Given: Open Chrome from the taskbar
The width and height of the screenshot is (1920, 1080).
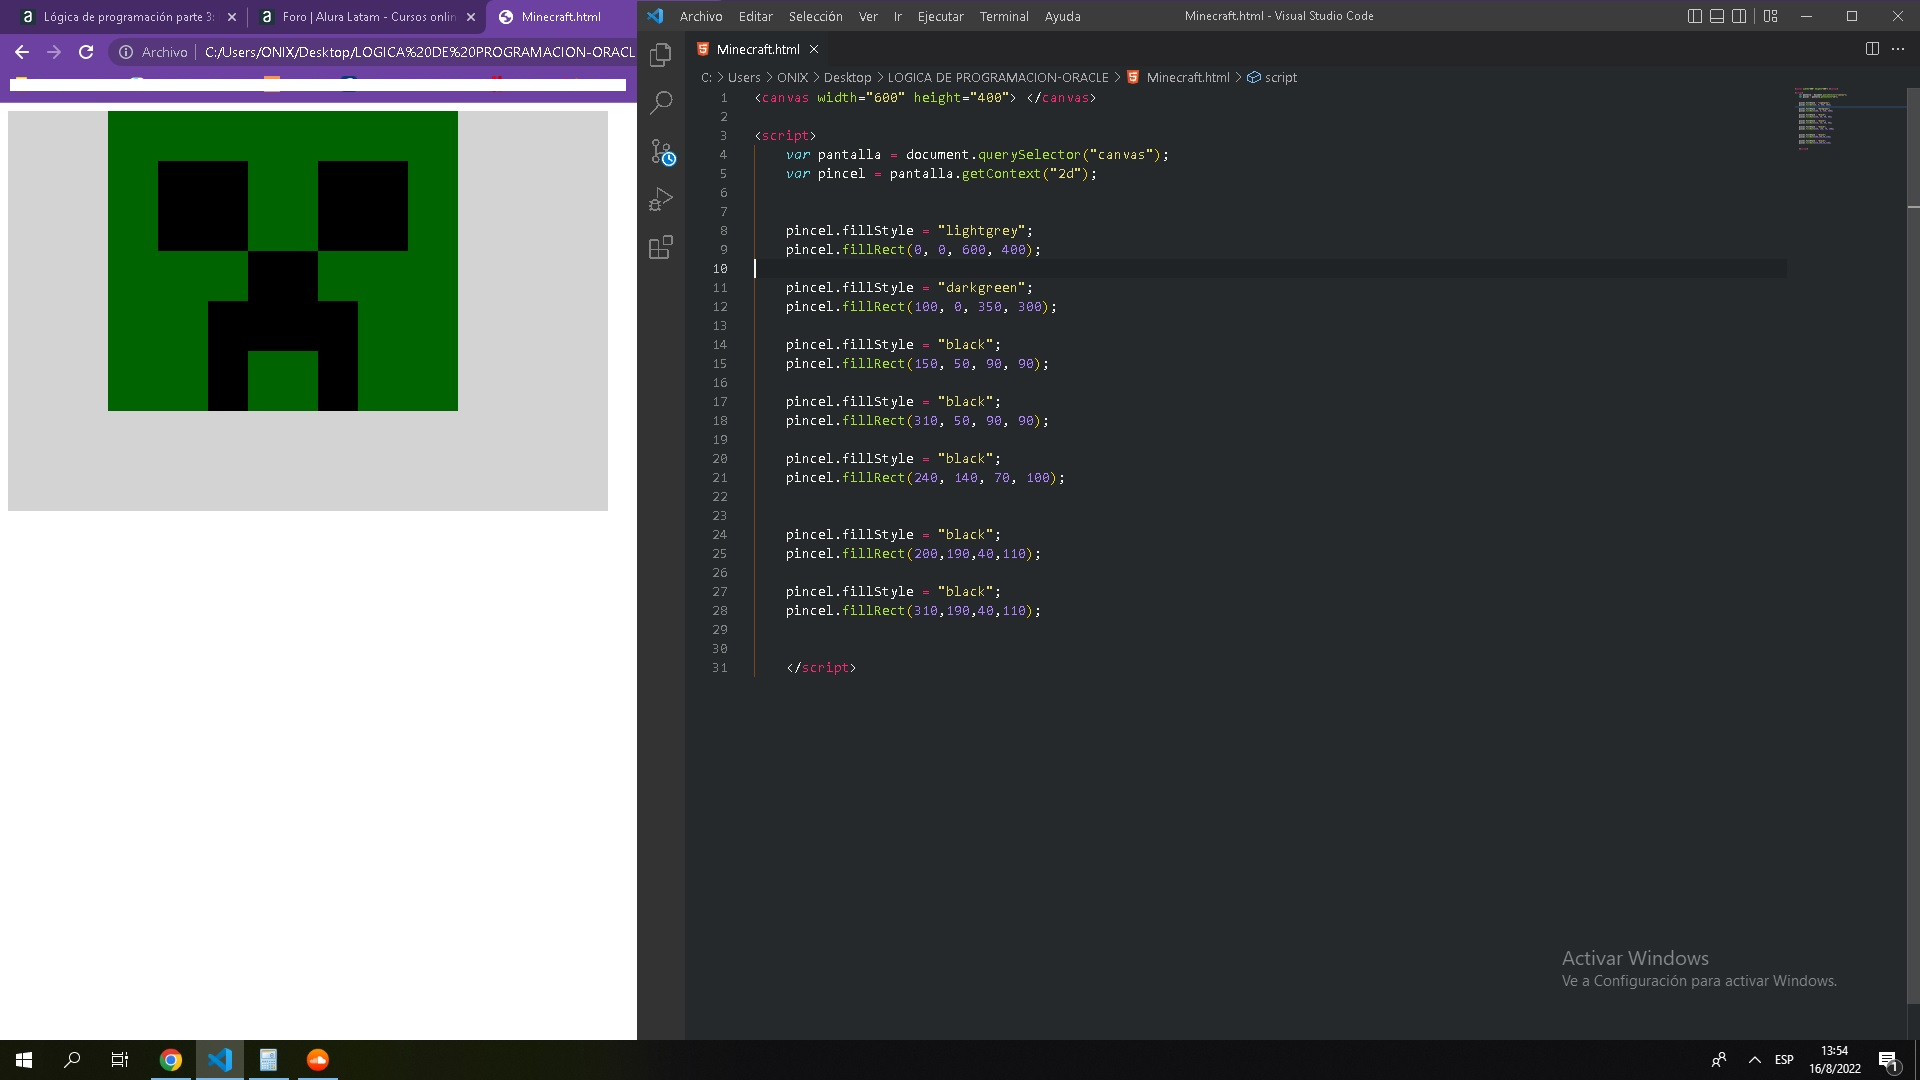Looking at the screenshot, I should (171, 1060).
